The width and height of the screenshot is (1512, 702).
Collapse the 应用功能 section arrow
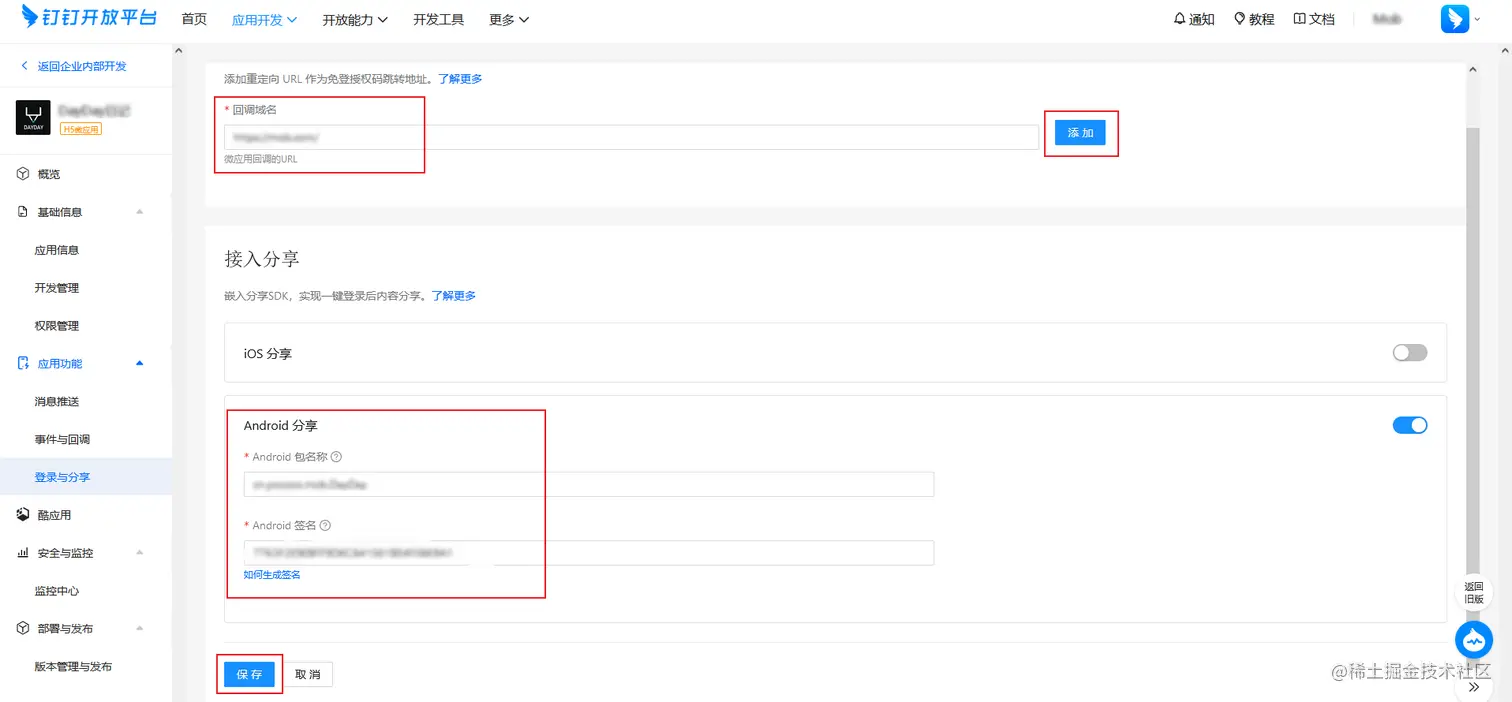(139, 364)
